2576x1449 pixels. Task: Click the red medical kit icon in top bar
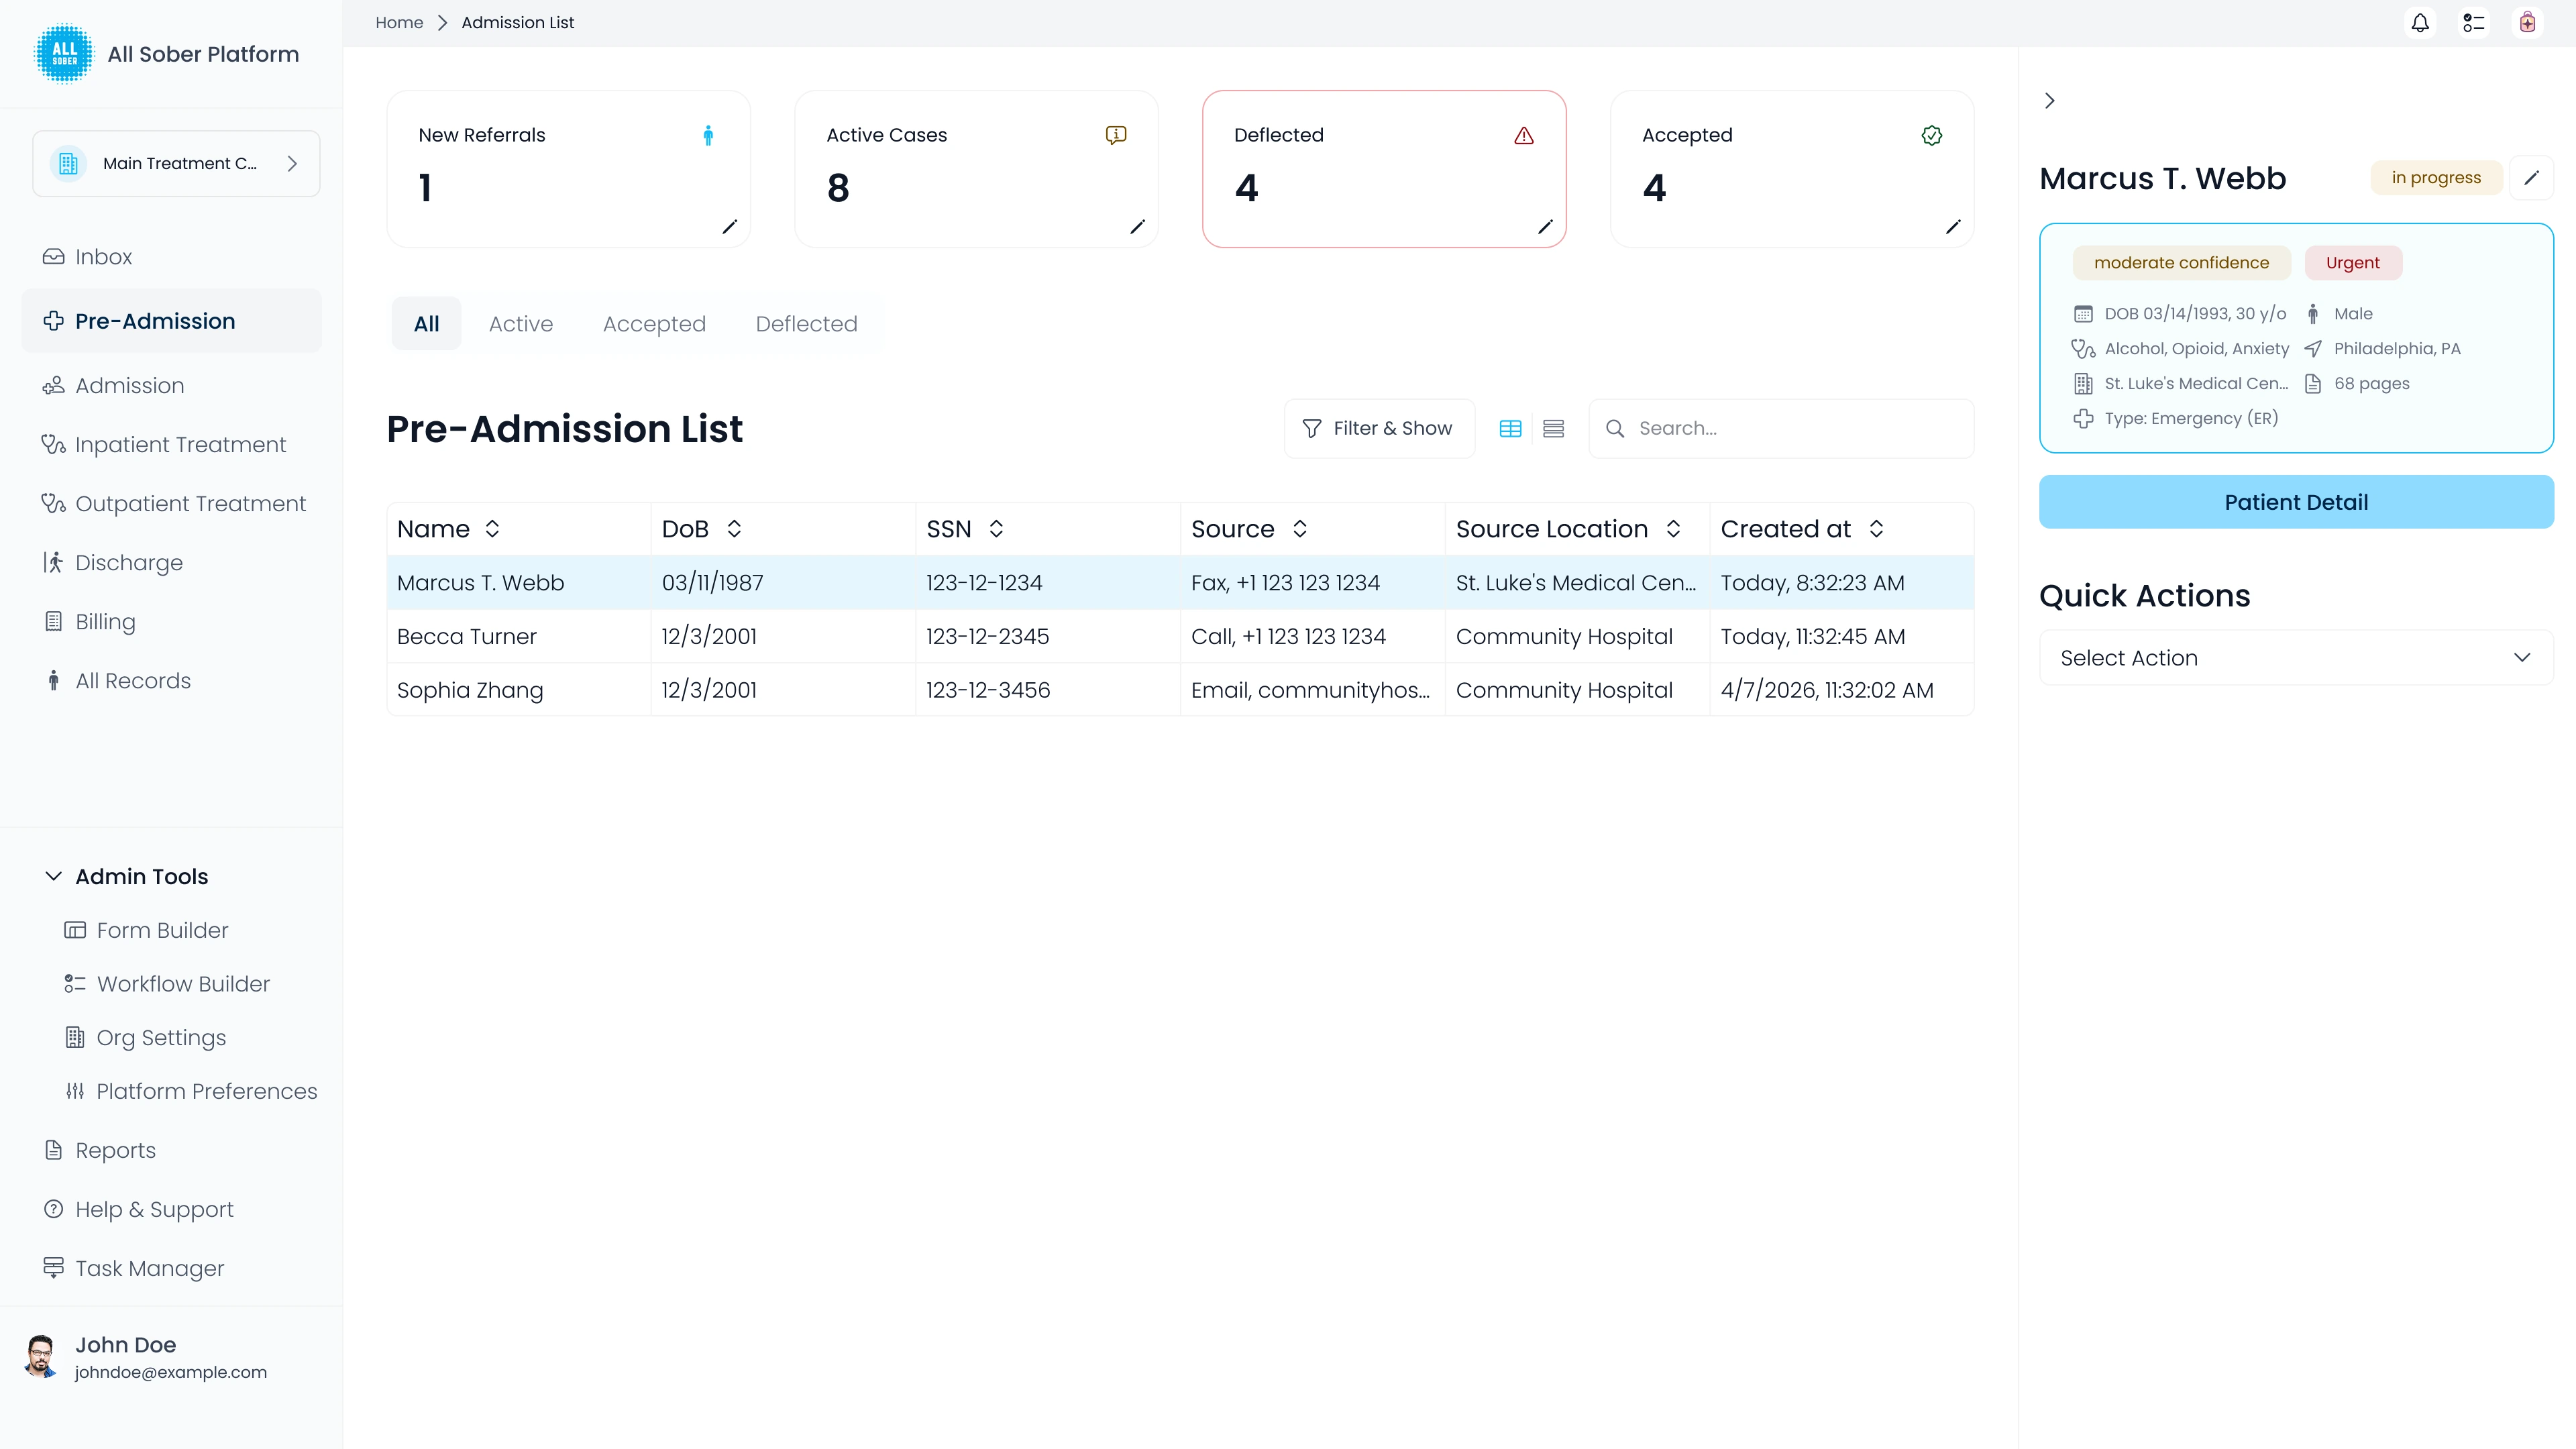(2528, 23)
